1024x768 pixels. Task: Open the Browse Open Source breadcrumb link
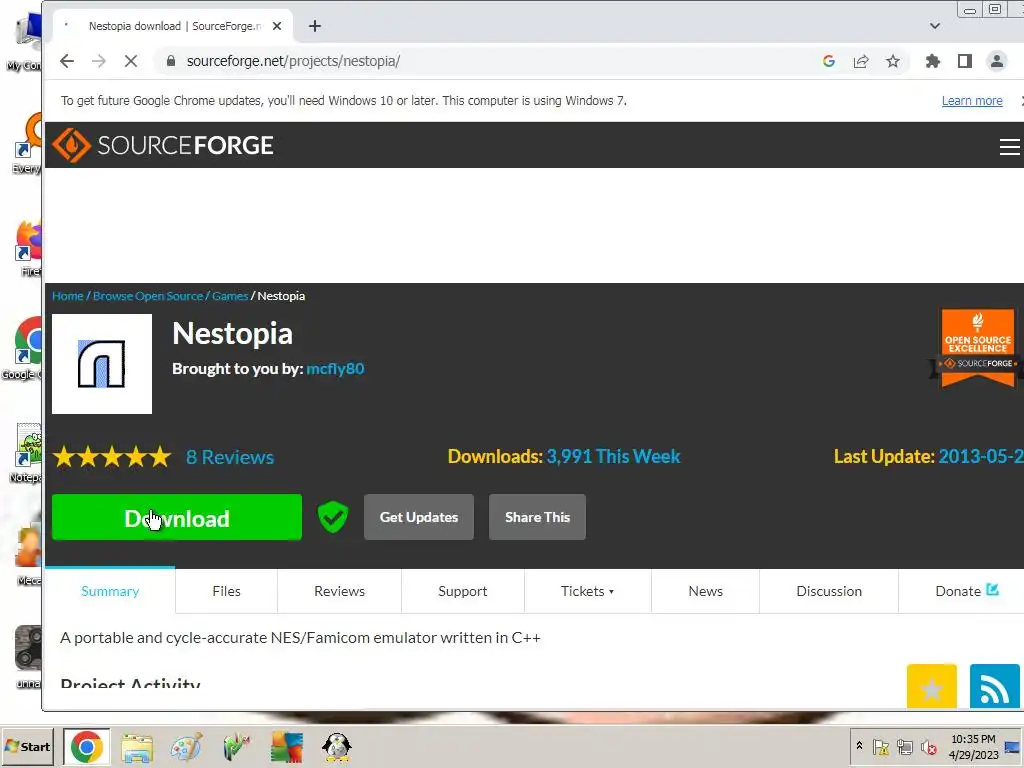pyautogui.click(x=148, y=296)
